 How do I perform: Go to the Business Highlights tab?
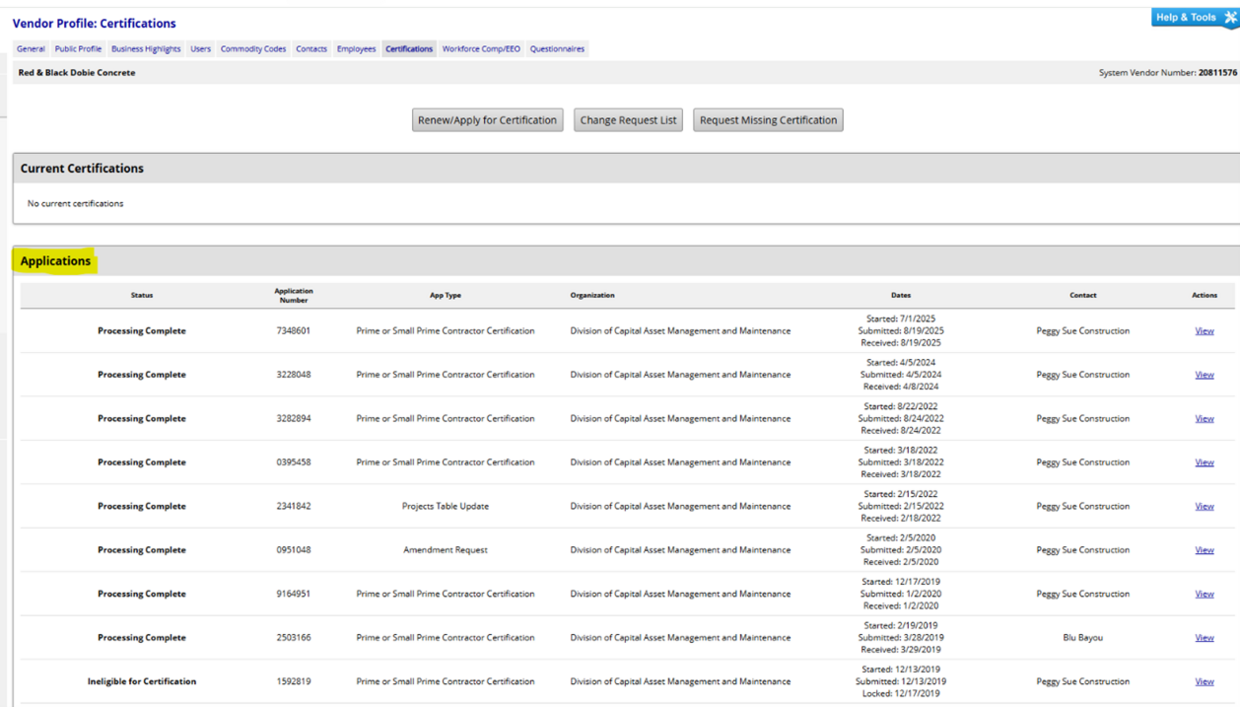[146, 49]
